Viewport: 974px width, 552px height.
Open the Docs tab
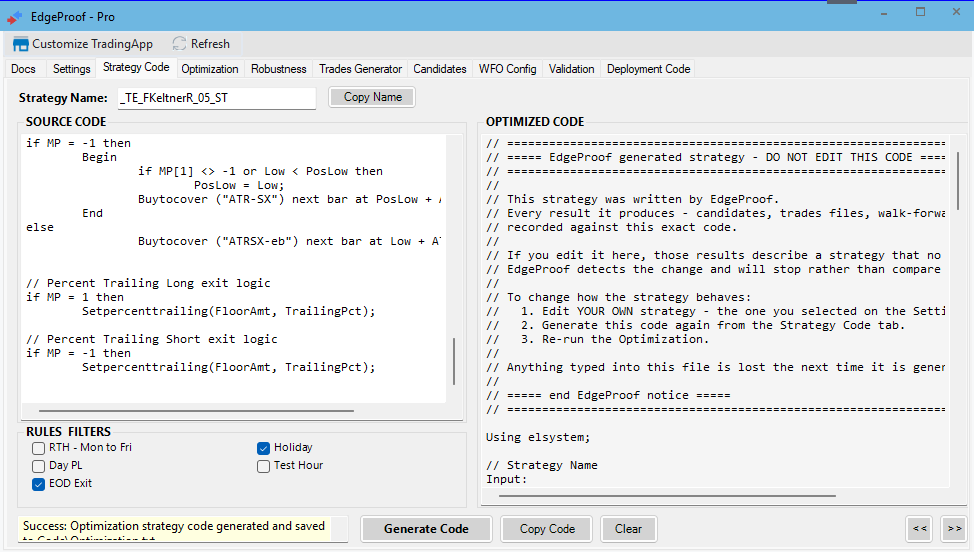click(24, 69)
